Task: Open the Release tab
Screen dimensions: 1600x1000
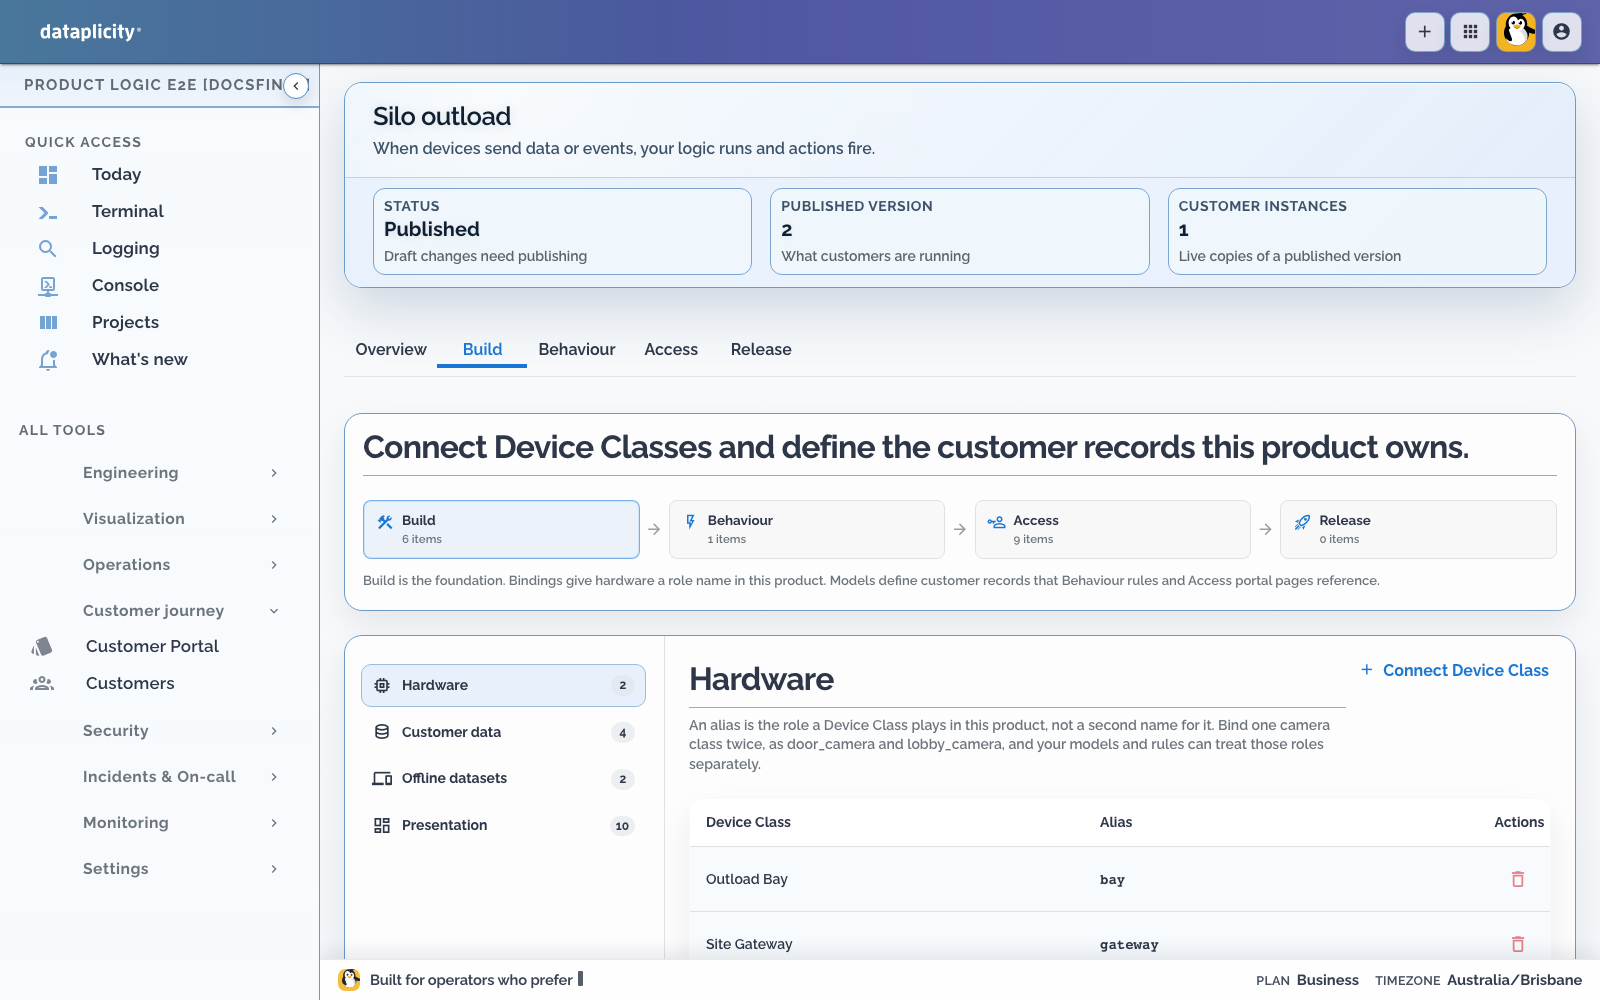Action: click(x=761, y=350)
